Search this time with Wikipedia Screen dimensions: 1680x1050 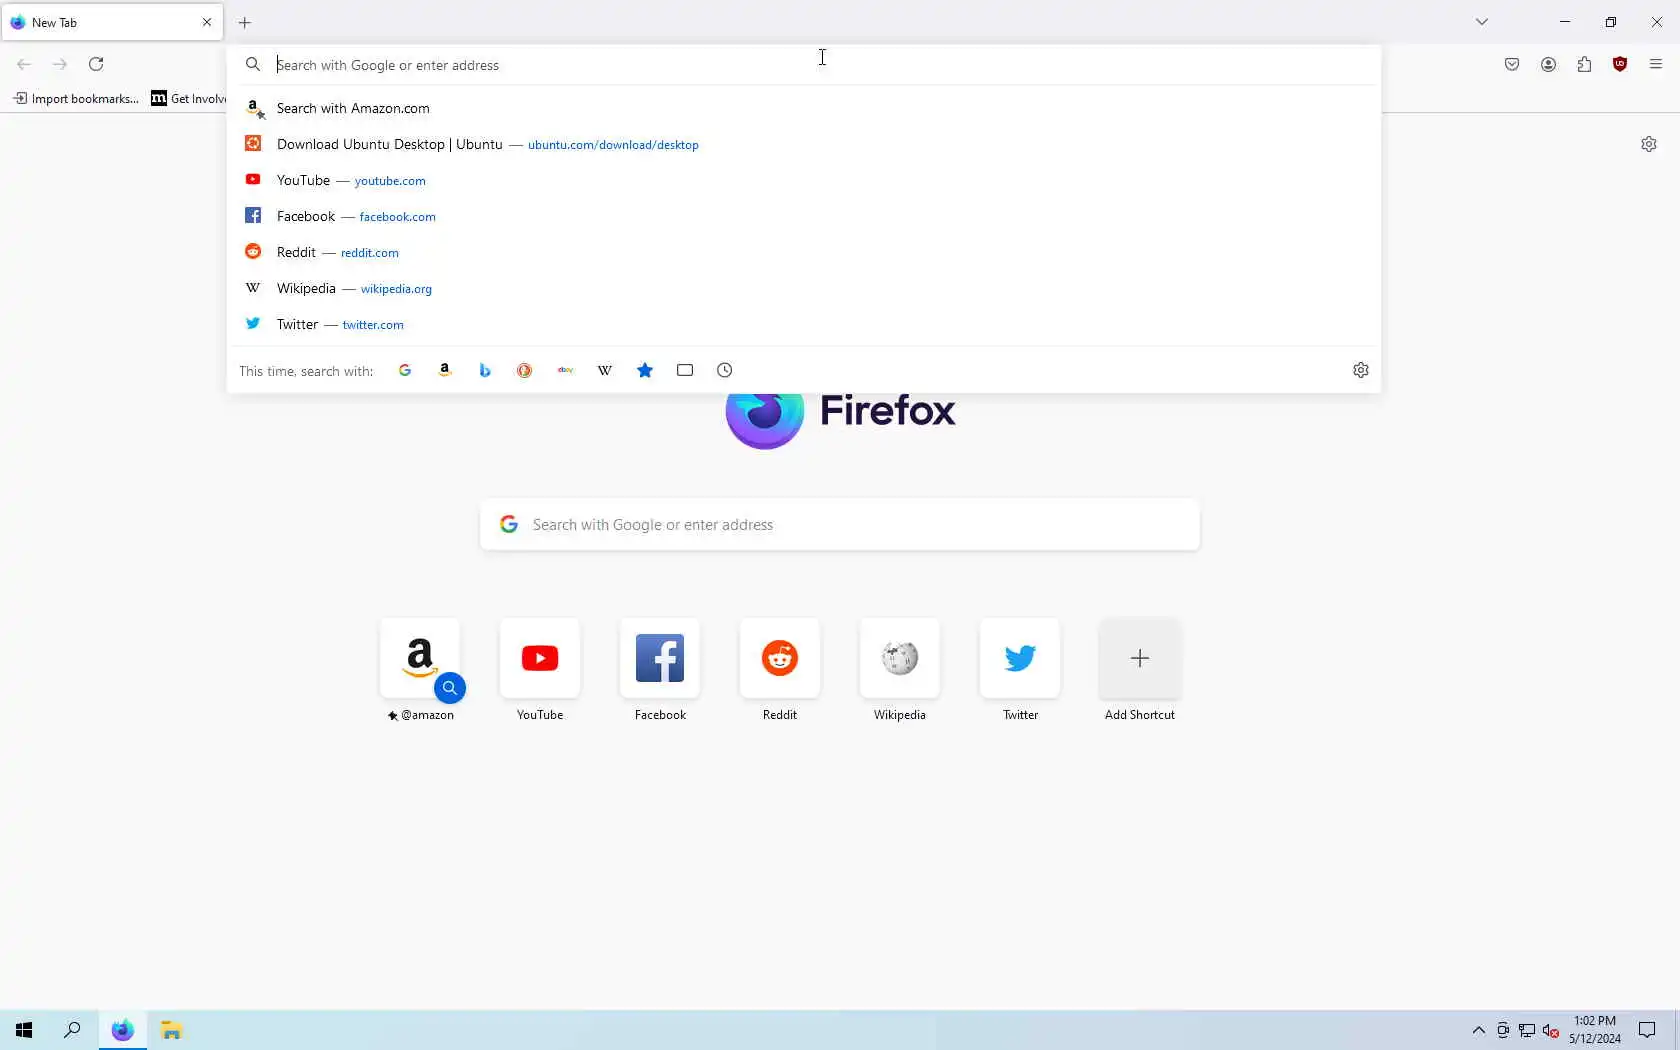click(605, 370)
